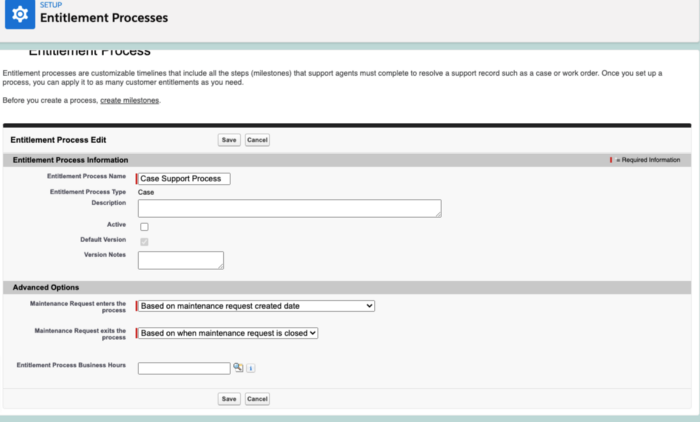Click the 'Entitlement Process Information' section header
This screenshot has height=422, width=700.
click(x=71, y=160)
